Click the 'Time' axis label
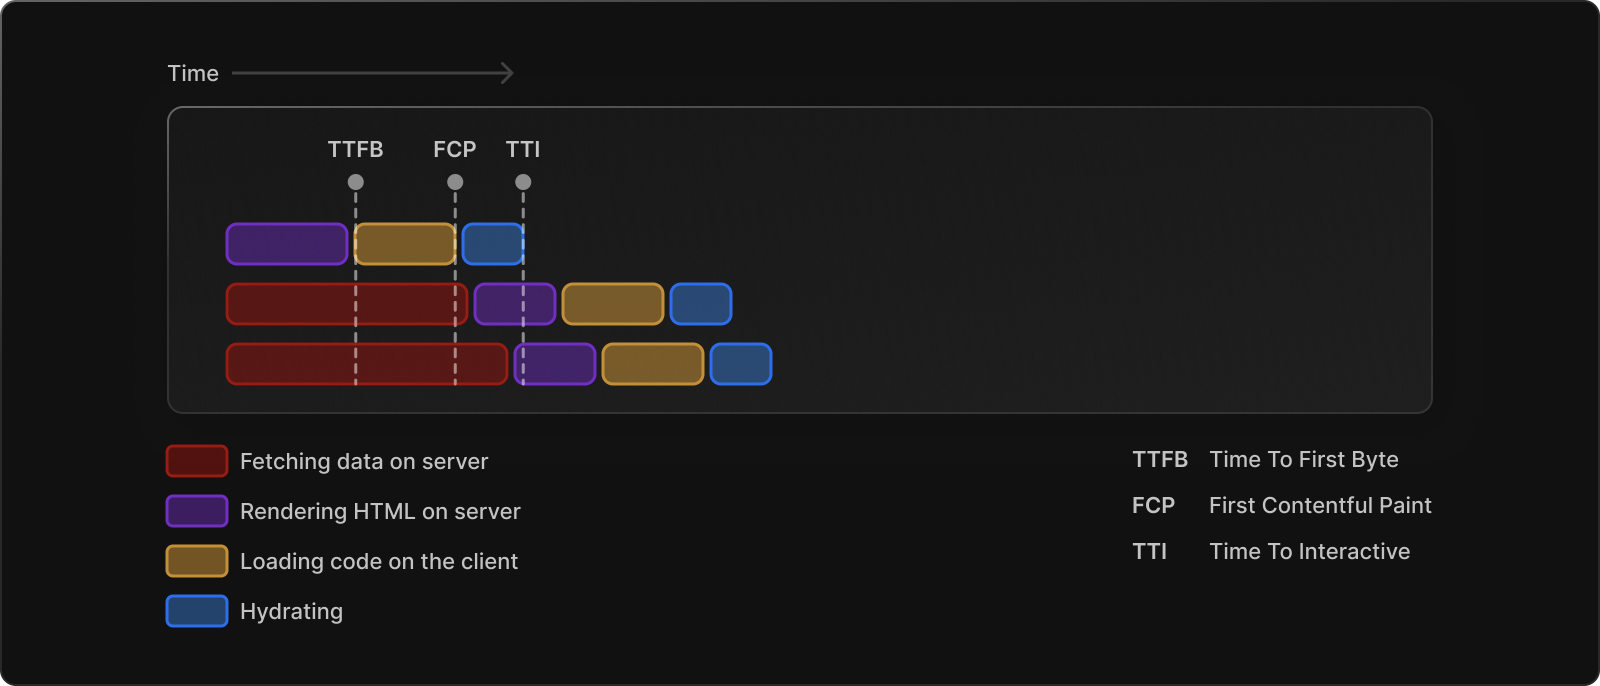The height and width of the screenshot is (686, 1600). (x=193, y=73)
